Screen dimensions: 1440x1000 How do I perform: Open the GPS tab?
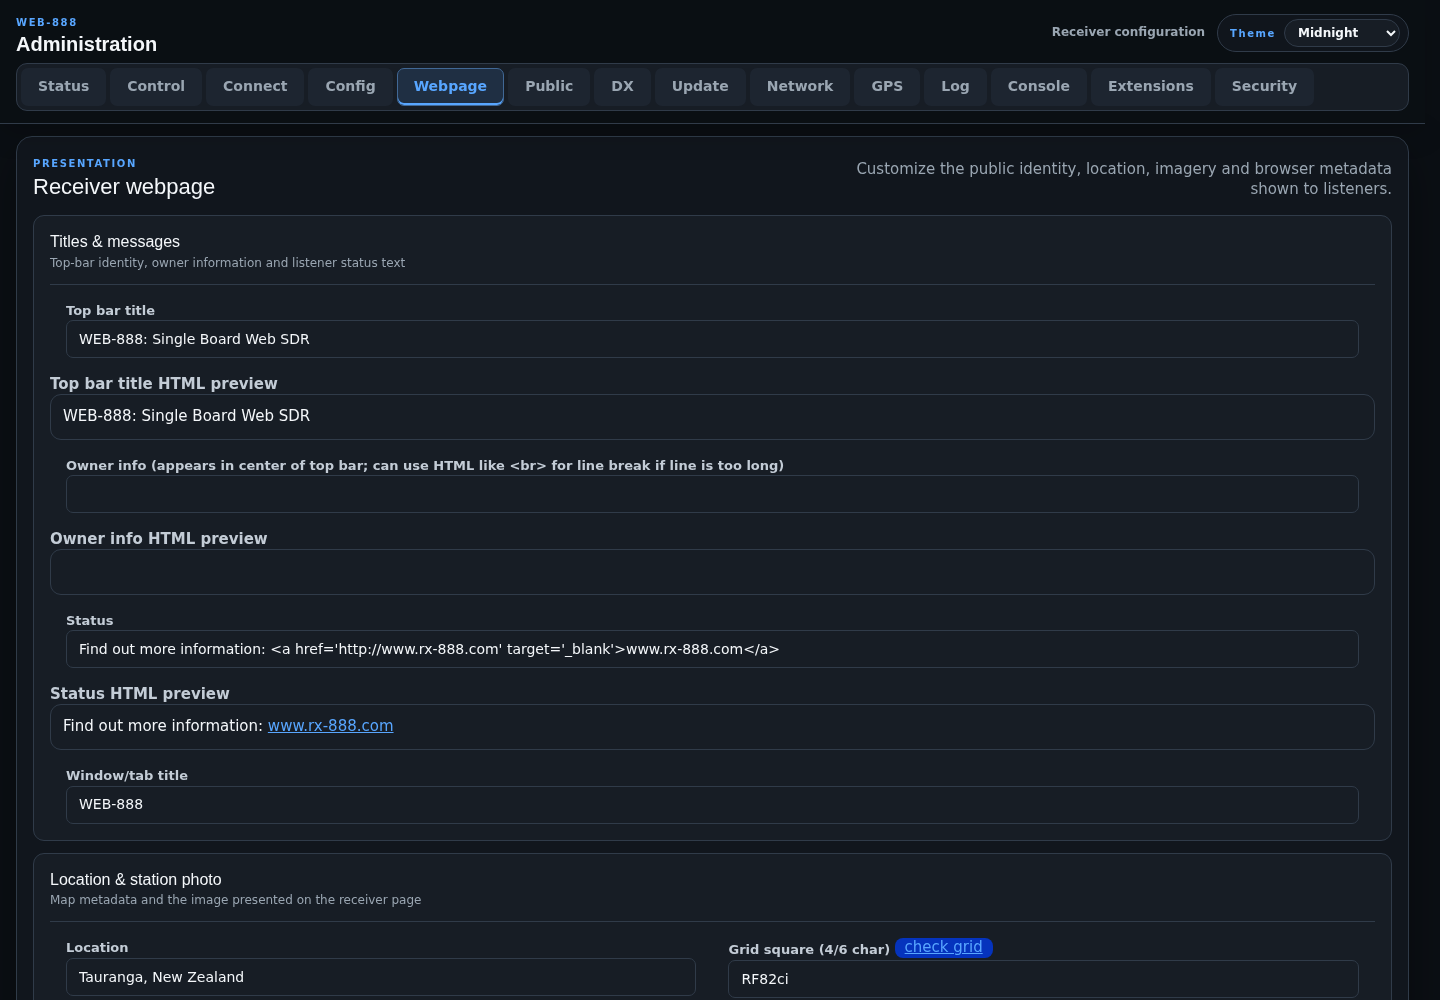point(887,87)
